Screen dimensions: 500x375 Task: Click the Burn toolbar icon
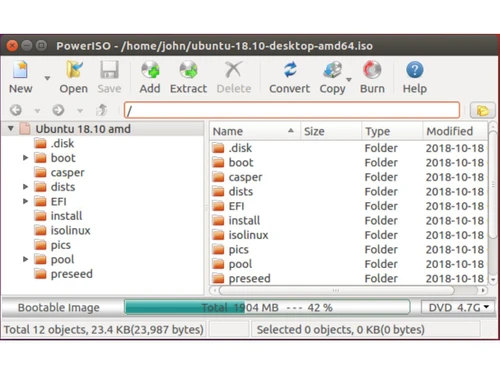click(x=372, y=70)
